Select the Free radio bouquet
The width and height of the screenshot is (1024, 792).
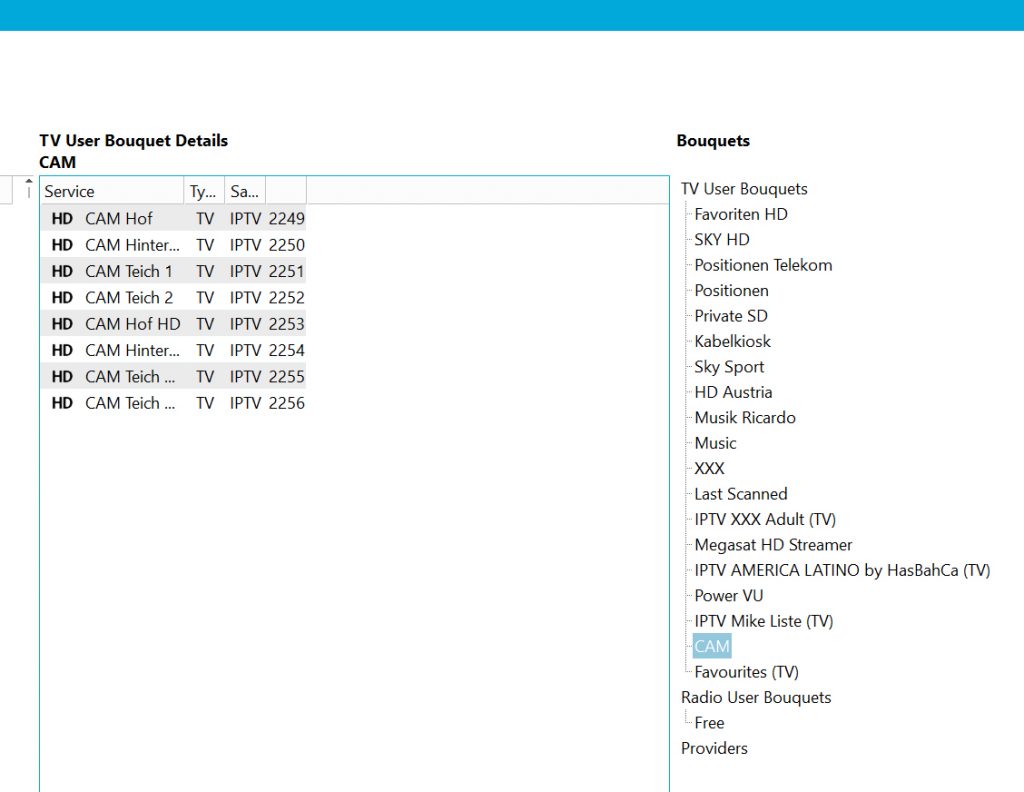709,723
